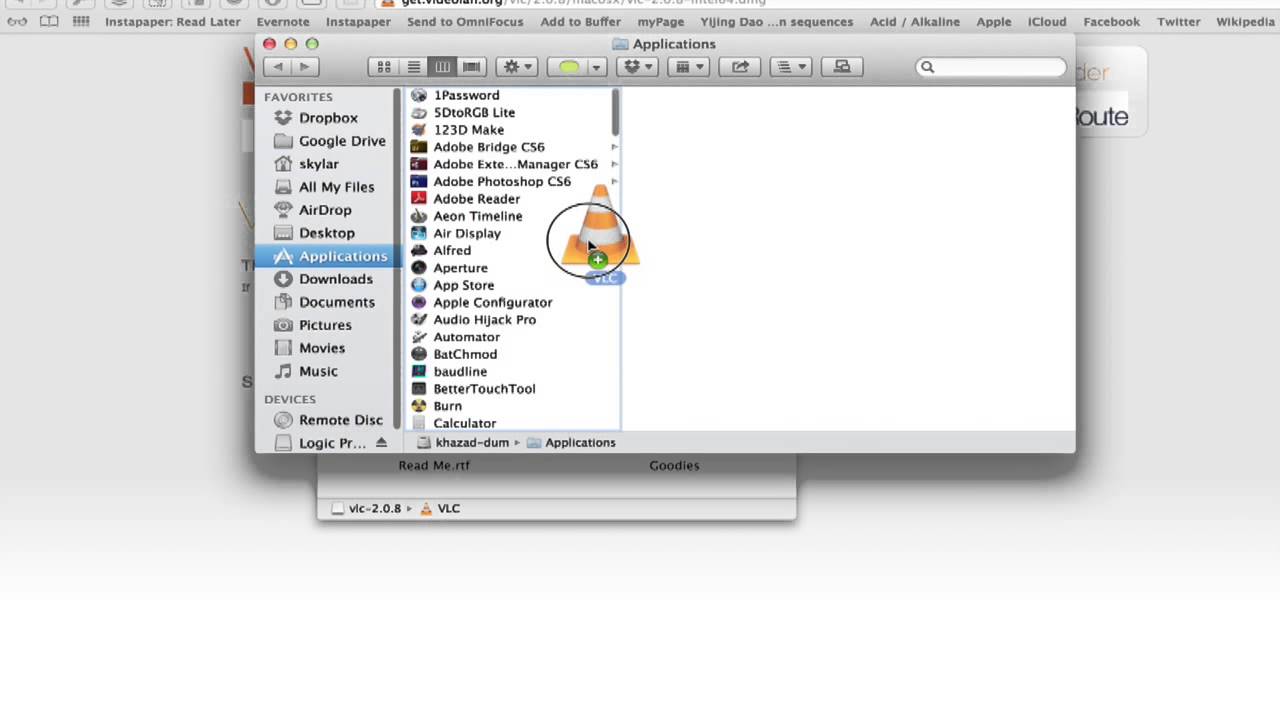
Task: Select BetterTouchTool in the list
Action: tap(484, 389)
